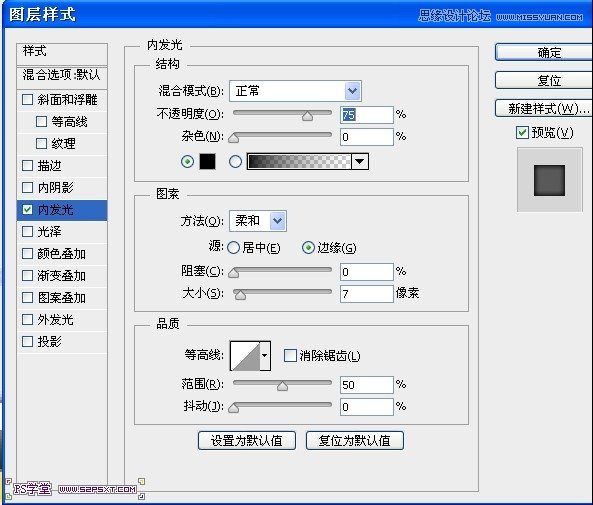Enable the 斜面和浮雕 checkbox

28,100
